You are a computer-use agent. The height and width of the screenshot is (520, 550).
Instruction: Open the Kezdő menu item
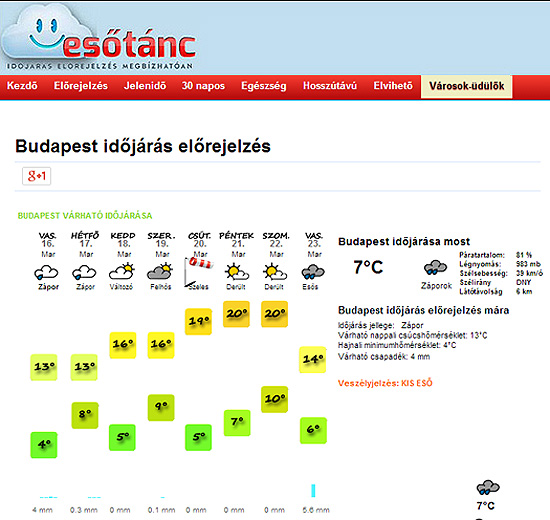tap(22, 86)
